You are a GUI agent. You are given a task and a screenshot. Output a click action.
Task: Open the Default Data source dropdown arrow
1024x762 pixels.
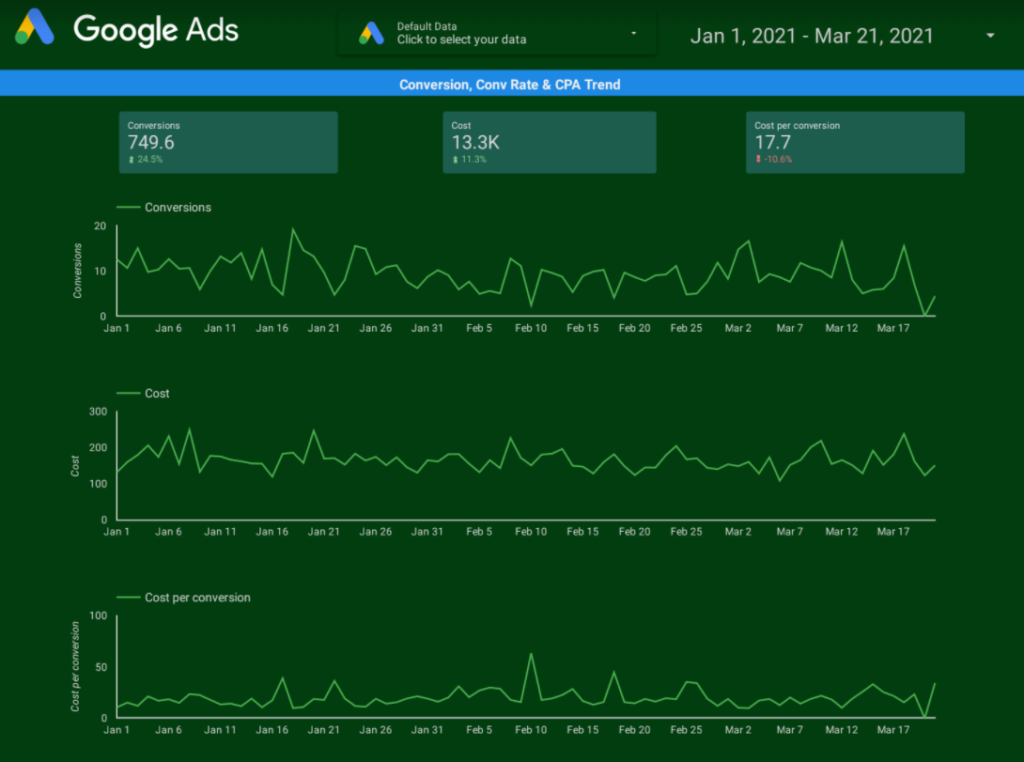click(633, 33)
